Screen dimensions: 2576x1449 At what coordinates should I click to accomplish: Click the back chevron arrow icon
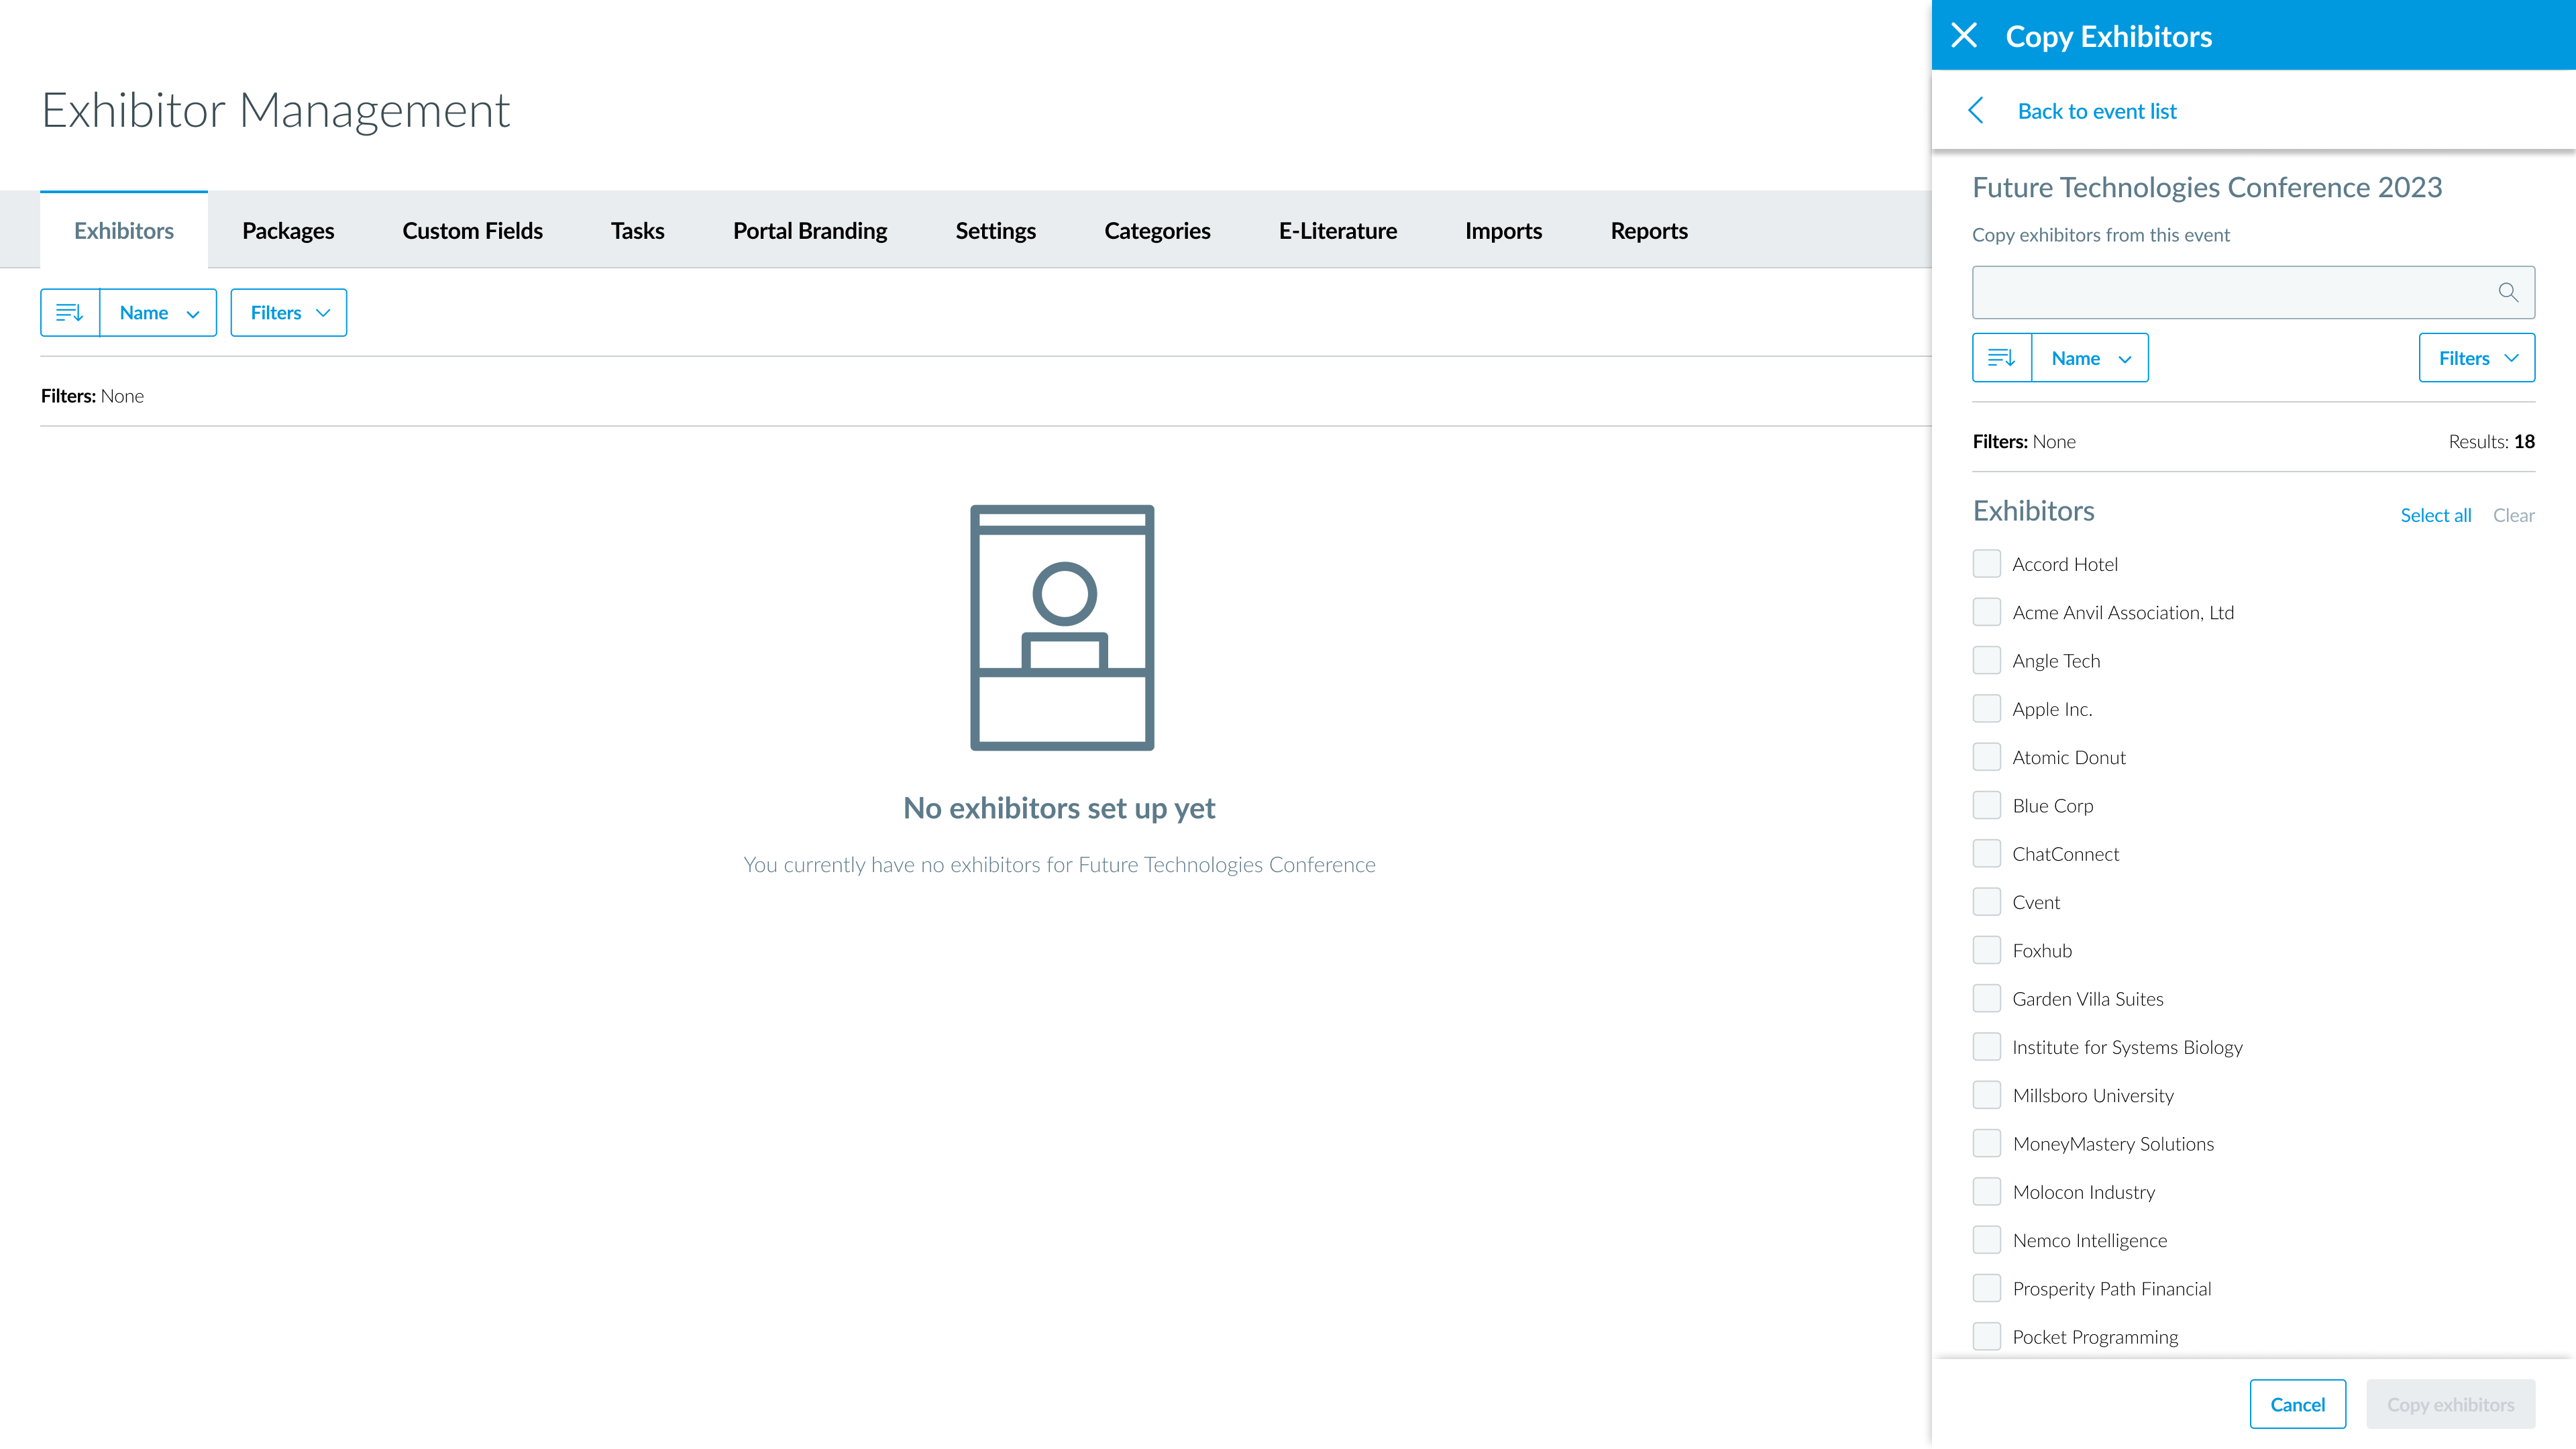tap(1976, 110)
